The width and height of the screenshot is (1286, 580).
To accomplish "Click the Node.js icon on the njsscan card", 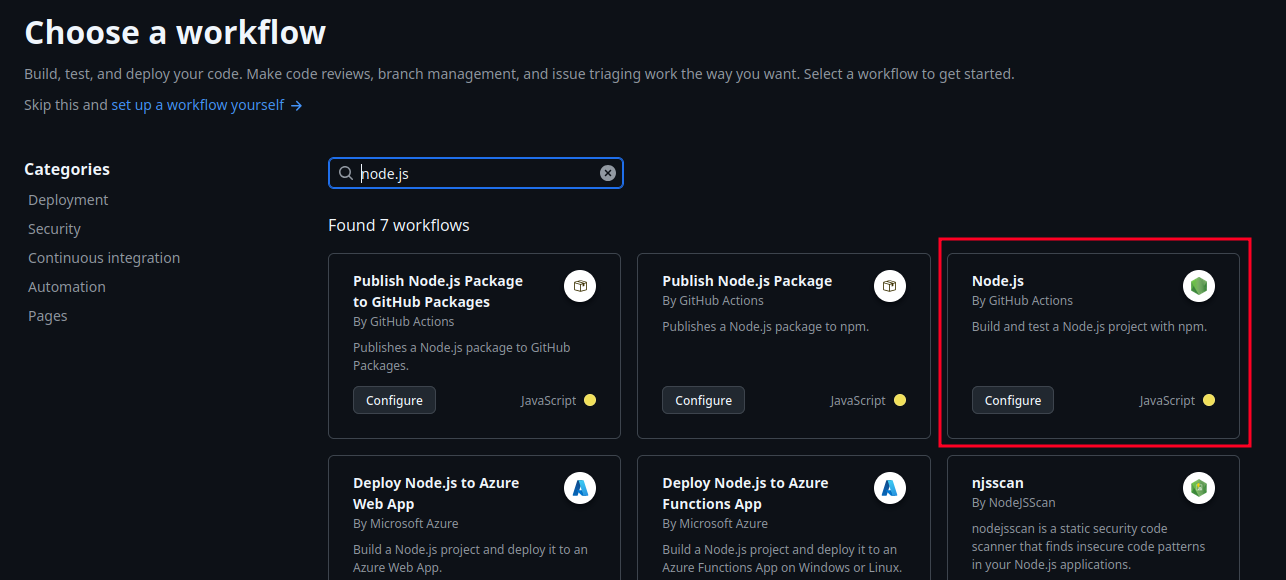I will (x=1199, y=487).
